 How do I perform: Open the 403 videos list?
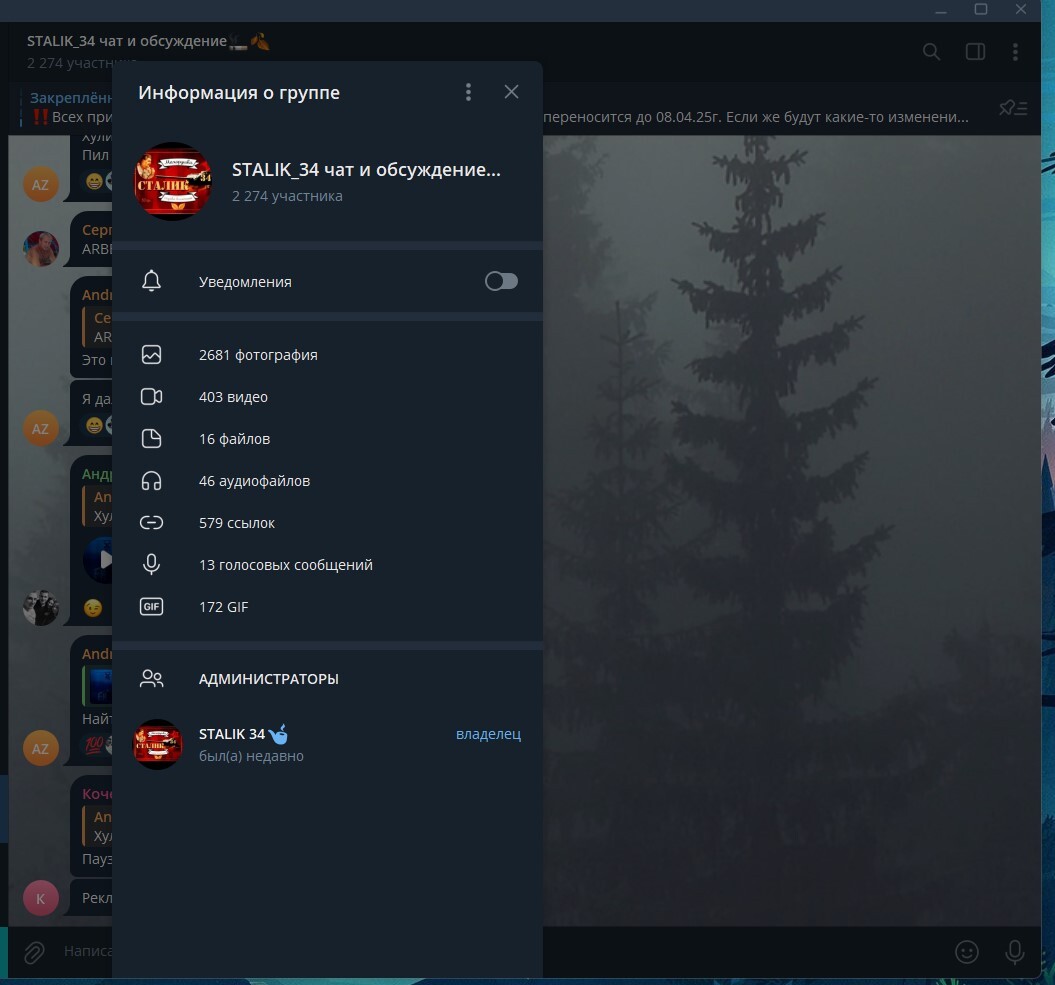(233, 397)
